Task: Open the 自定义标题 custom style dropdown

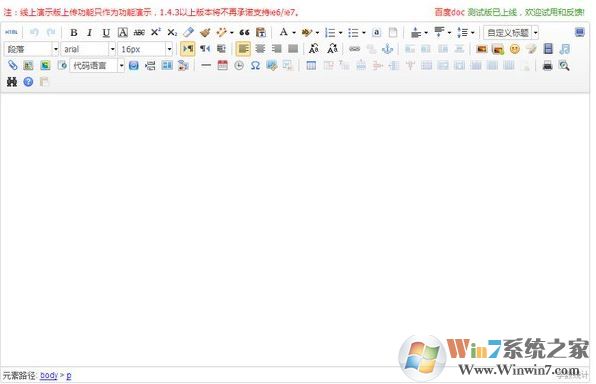Action: point(511,33)
